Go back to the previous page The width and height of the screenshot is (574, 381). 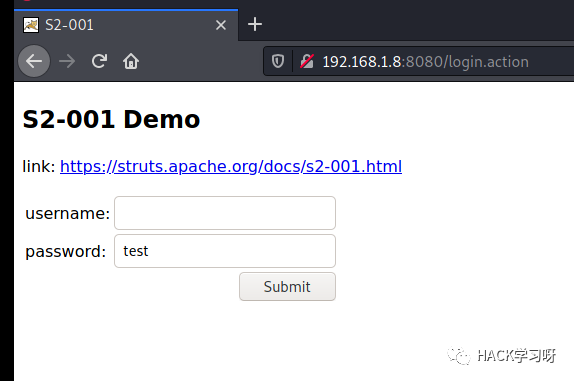pyautogui.click(x=34, y=61)
